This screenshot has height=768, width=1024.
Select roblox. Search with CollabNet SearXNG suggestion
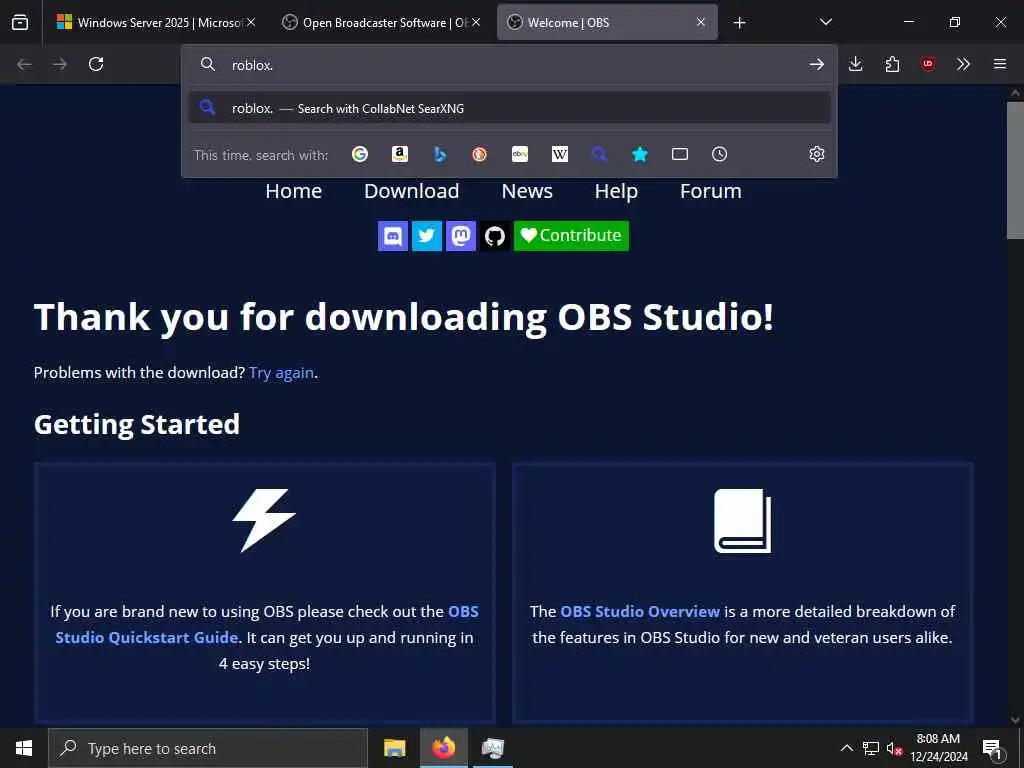[509, 108]
